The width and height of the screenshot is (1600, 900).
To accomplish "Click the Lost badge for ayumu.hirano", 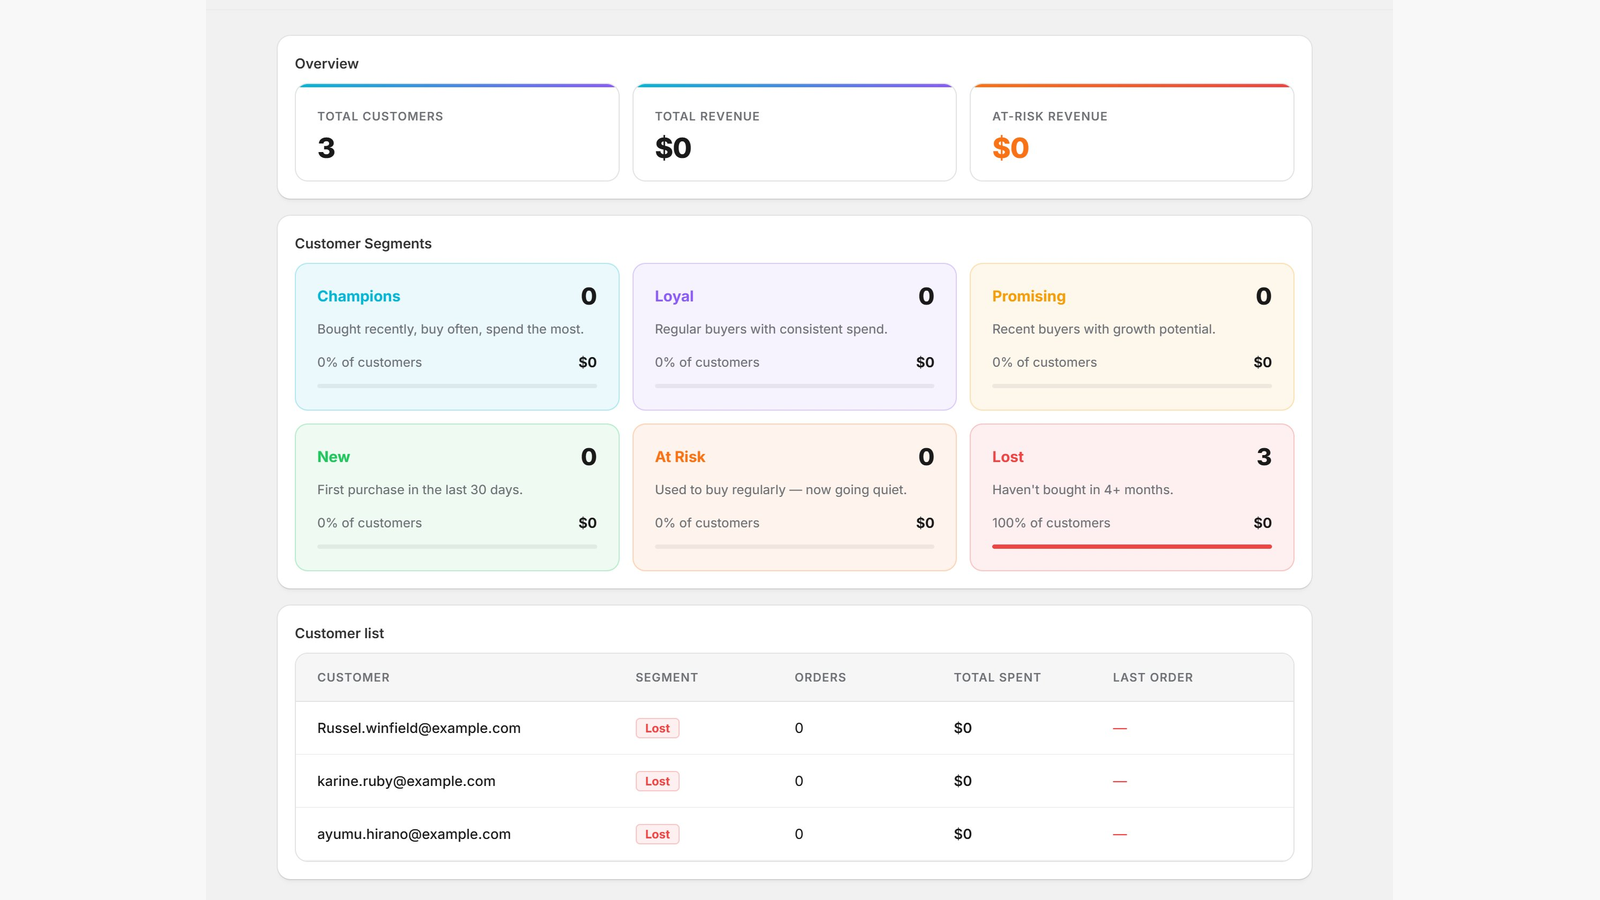I will [x=657, y=834].
